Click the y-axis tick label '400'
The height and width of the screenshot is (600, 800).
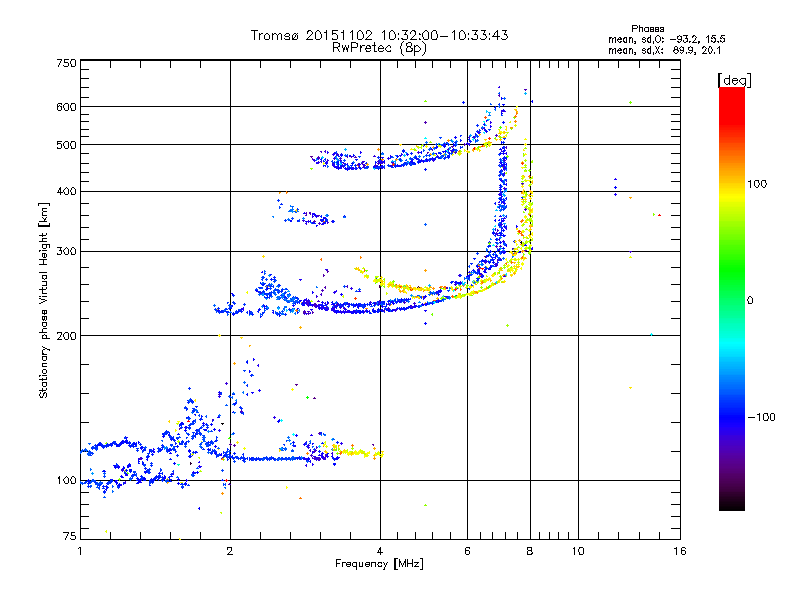tap(66, 192)
